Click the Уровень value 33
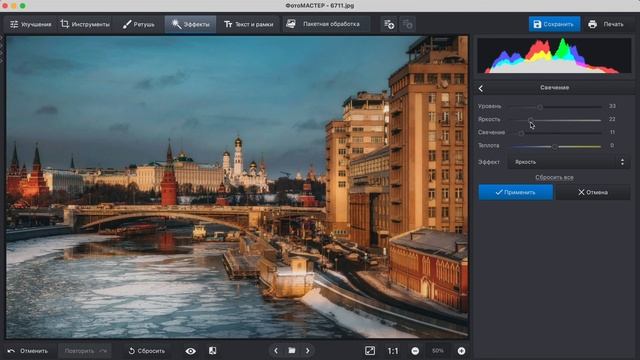This screenshot has height=360, width=640. 612,106
